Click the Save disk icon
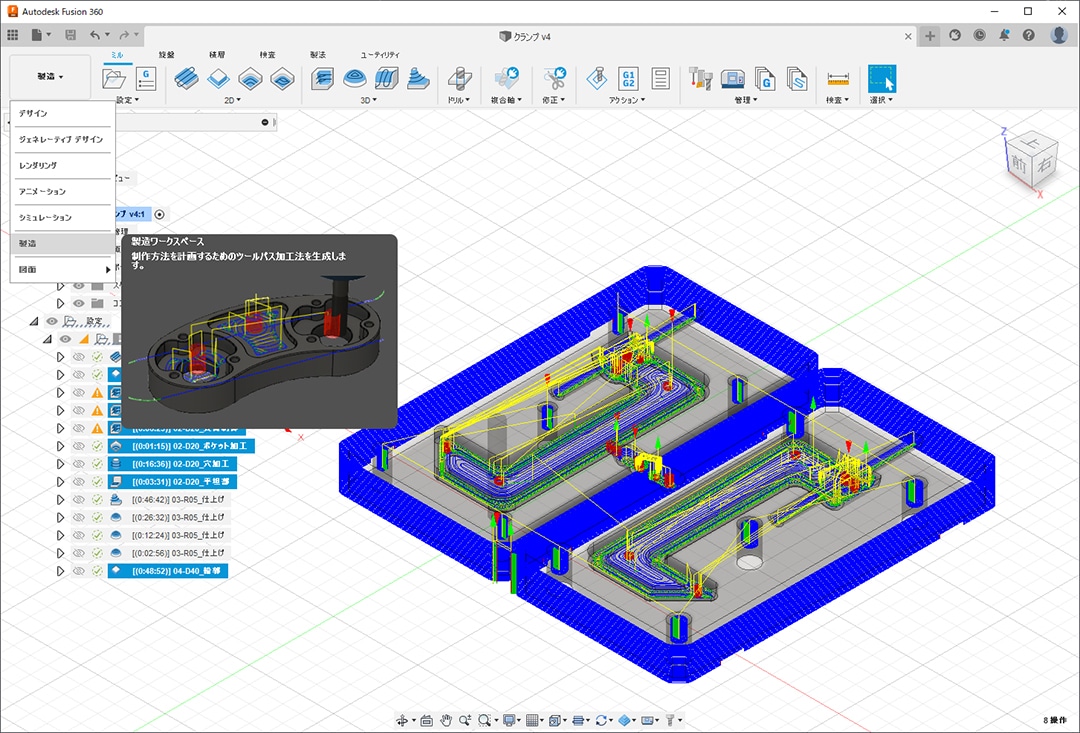The height and width of the screenshot is (733, 1080). (70, 35)
